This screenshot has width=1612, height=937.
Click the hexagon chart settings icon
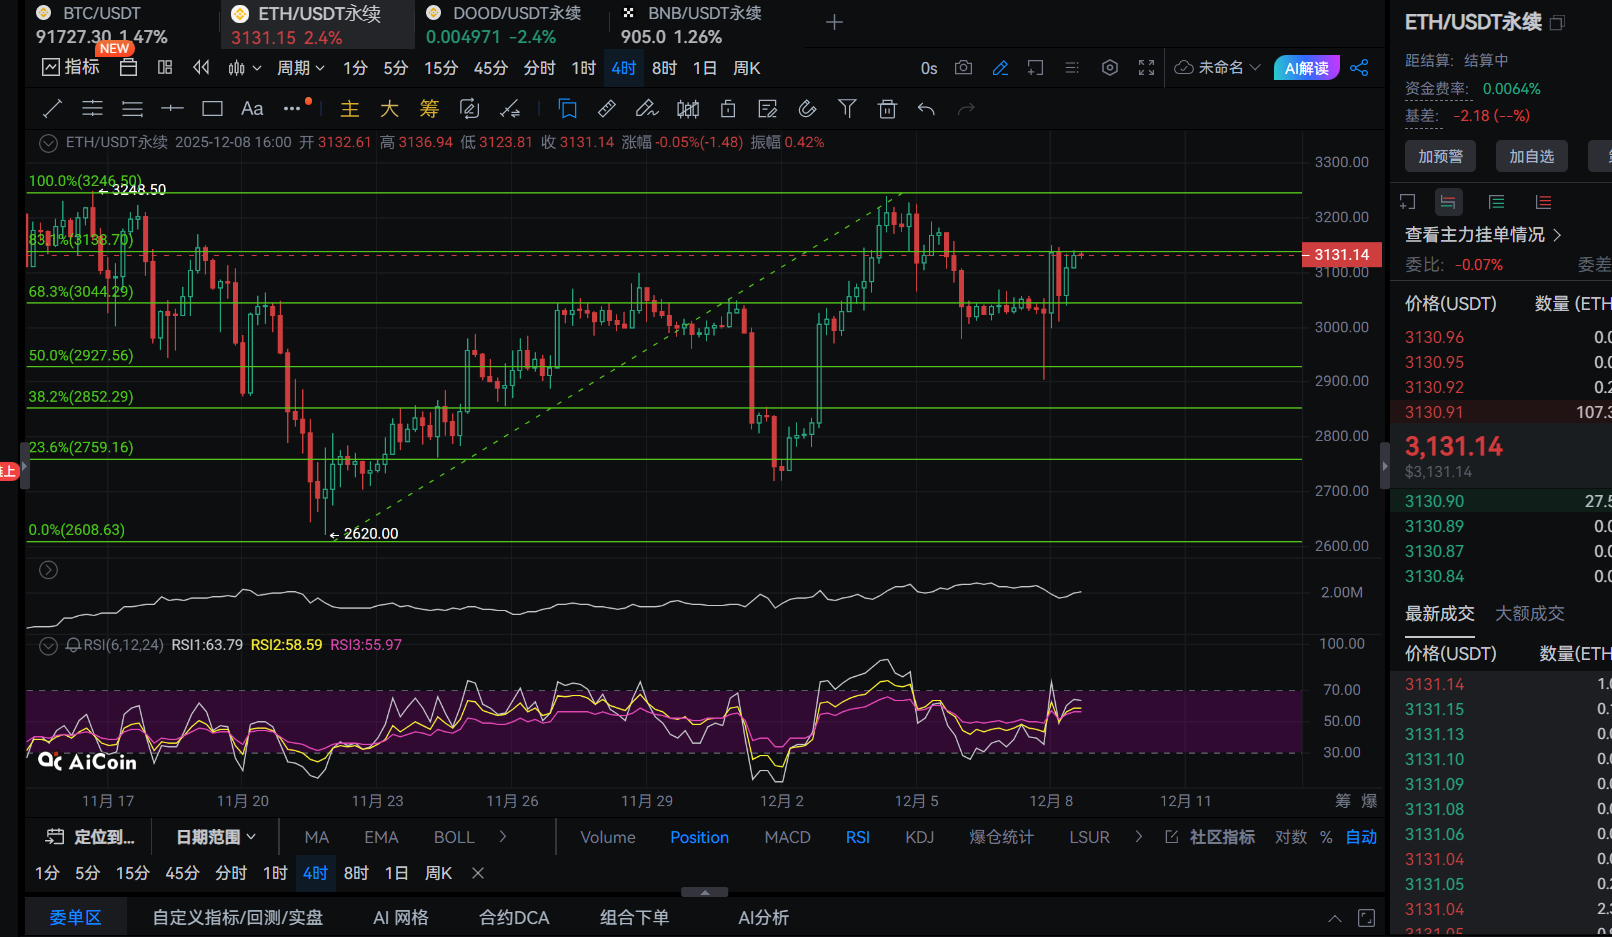pyautogui.click(x=1109, y=68)
